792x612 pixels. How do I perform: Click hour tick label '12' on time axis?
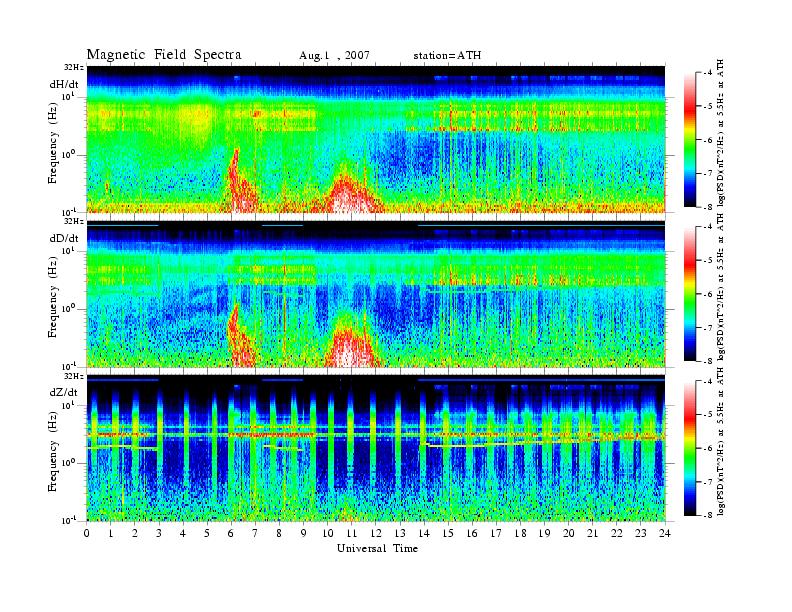pos(376,533)
